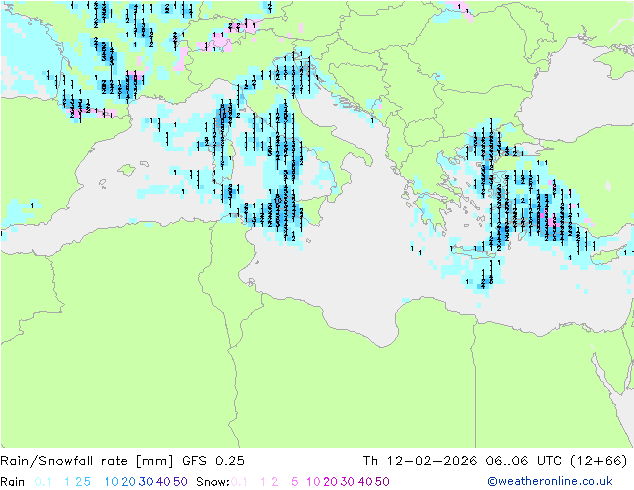Select Snow legend value 20
The height and width of the screenshot is (490, 634).
pyautogui.click(x=330, y=482)
